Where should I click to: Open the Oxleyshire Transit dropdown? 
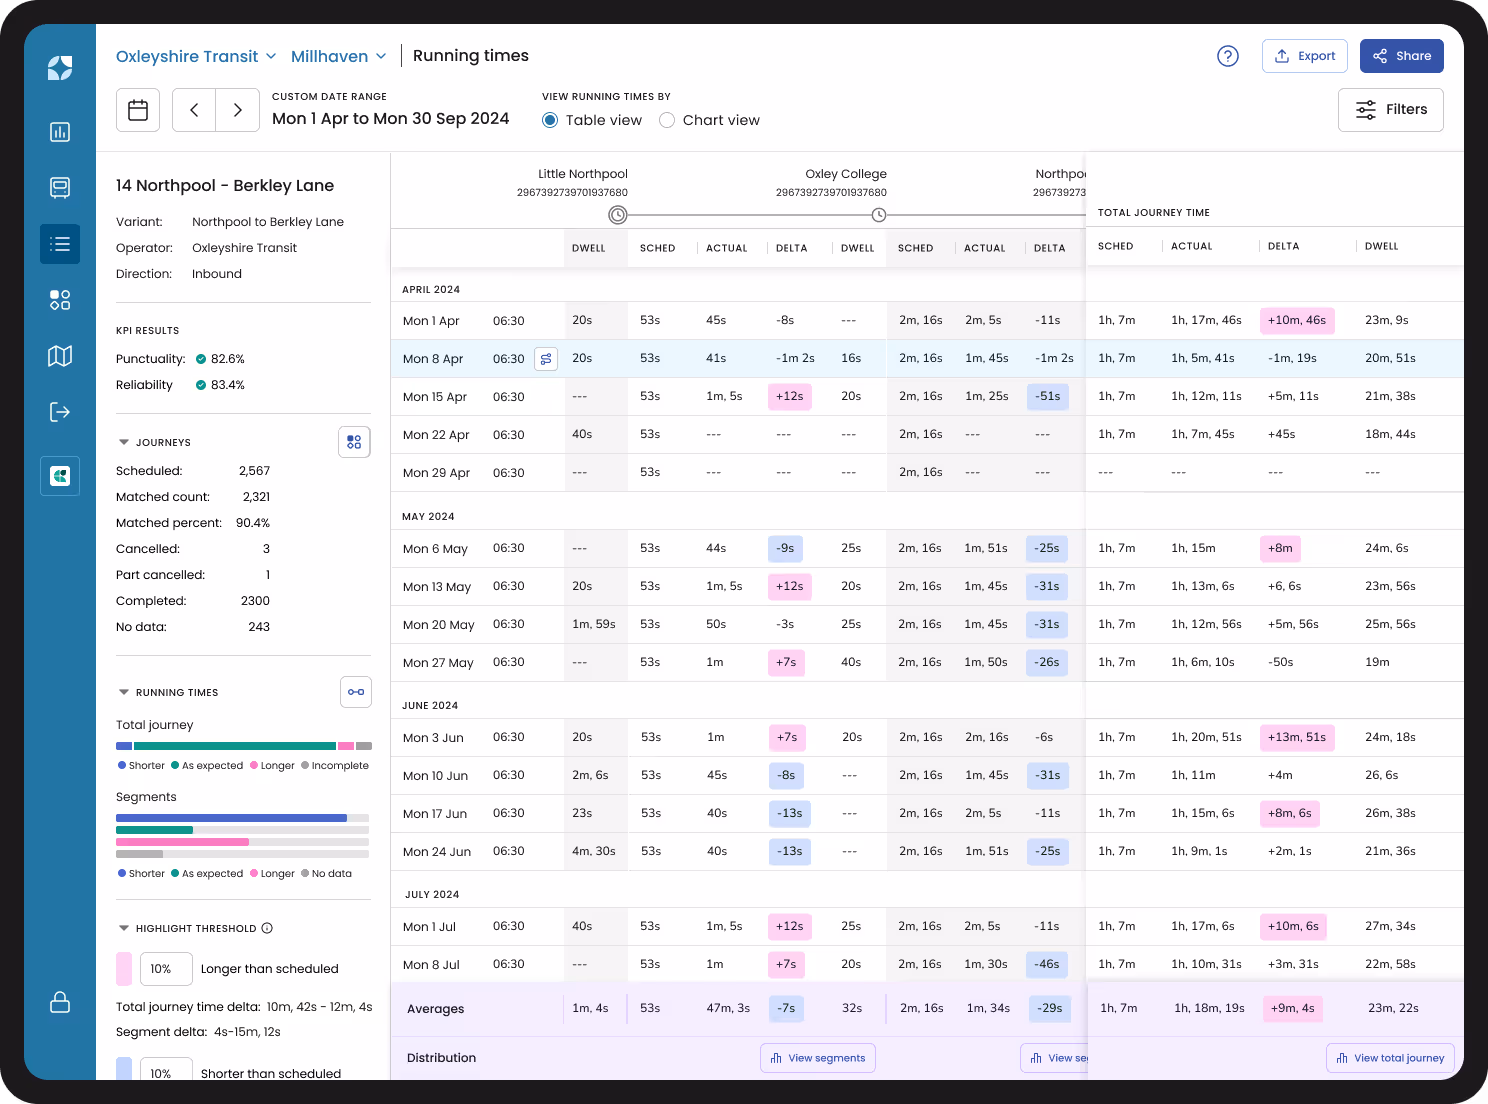pyautogui.click(x=196, y=56)
